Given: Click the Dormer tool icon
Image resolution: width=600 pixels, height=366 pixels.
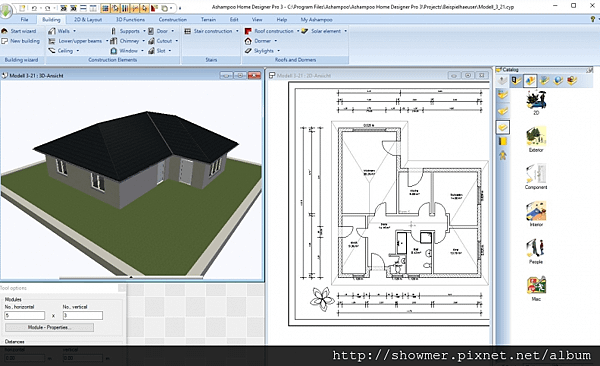Looking at the screenshot, I should pos(248,41).
